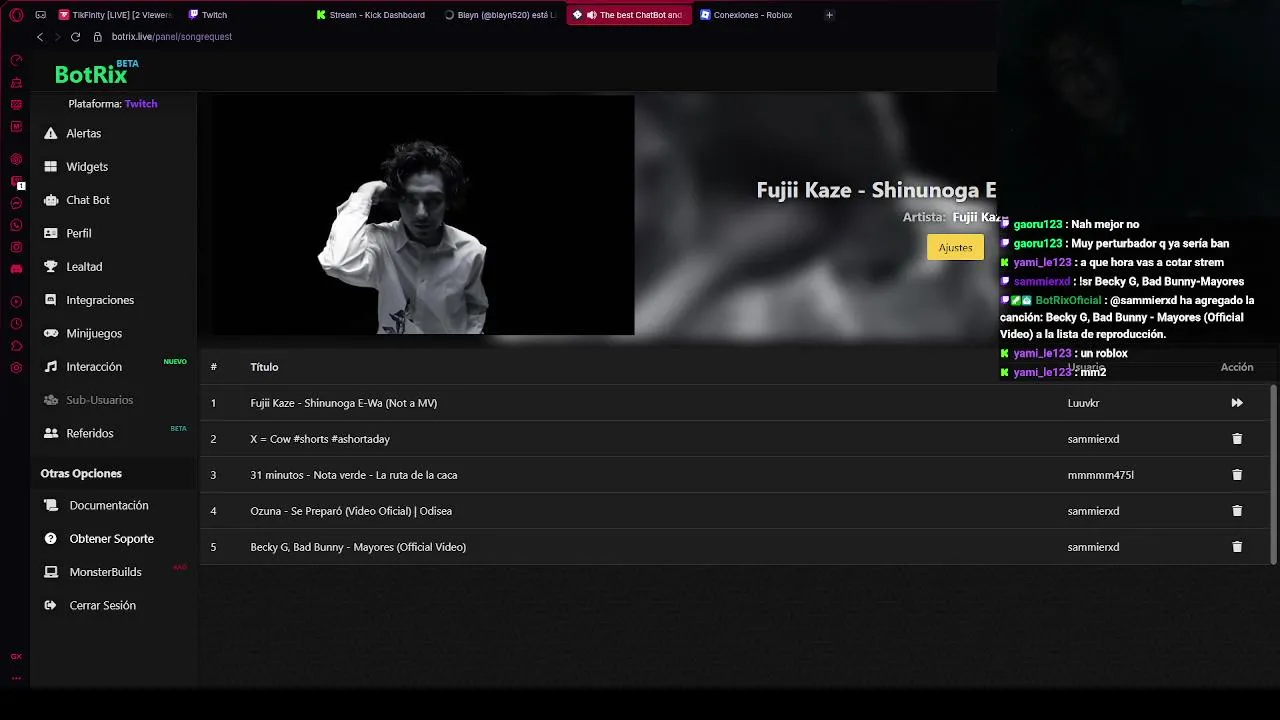
Task: Open Opera GX sidebar settings gear
Action: click(x=16, y=368)
